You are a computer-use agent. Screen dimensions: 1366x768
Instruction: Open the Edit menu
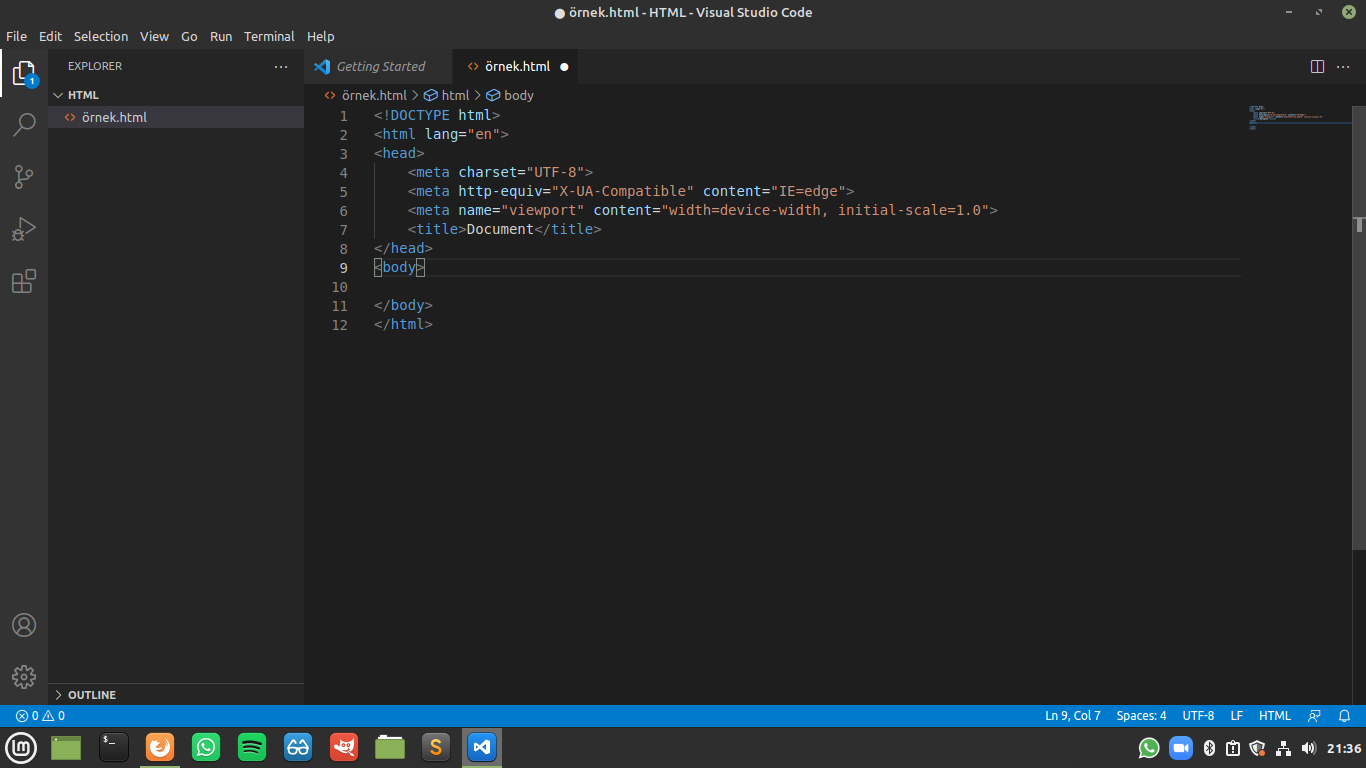point(50,36)
